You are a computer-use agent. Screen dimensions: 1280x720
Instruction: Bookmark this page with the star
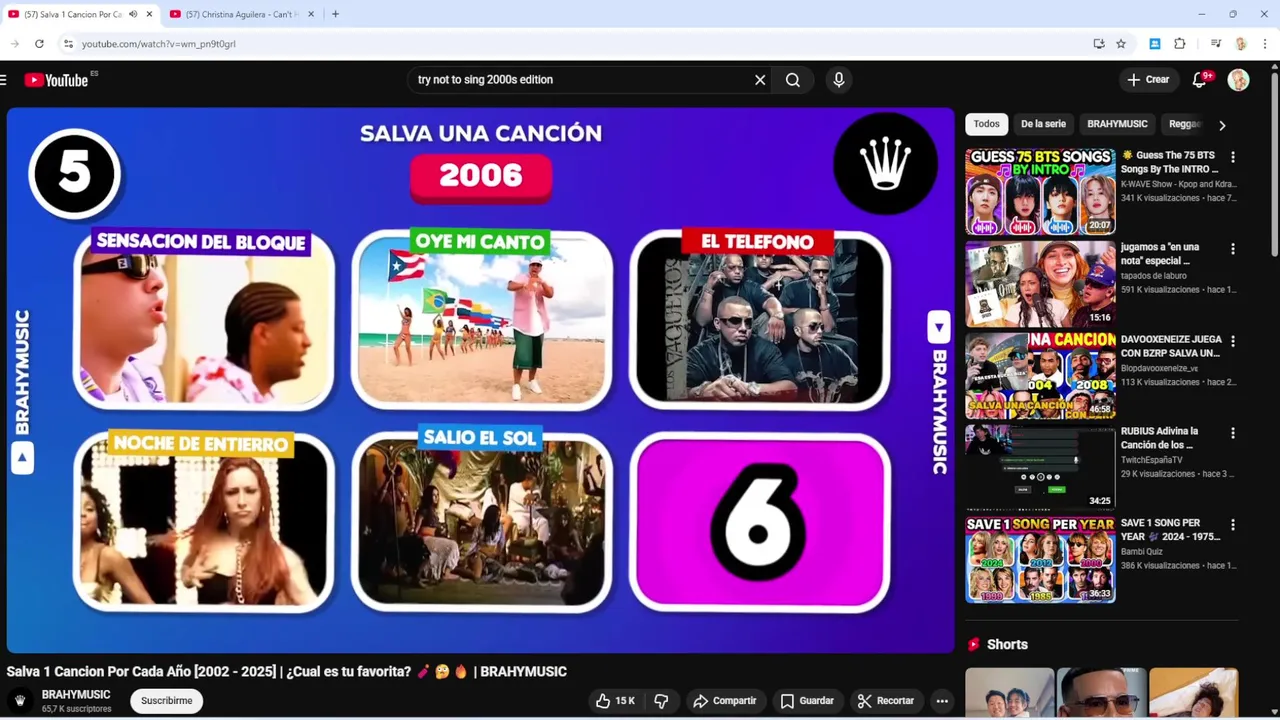tap(1121, 44)
